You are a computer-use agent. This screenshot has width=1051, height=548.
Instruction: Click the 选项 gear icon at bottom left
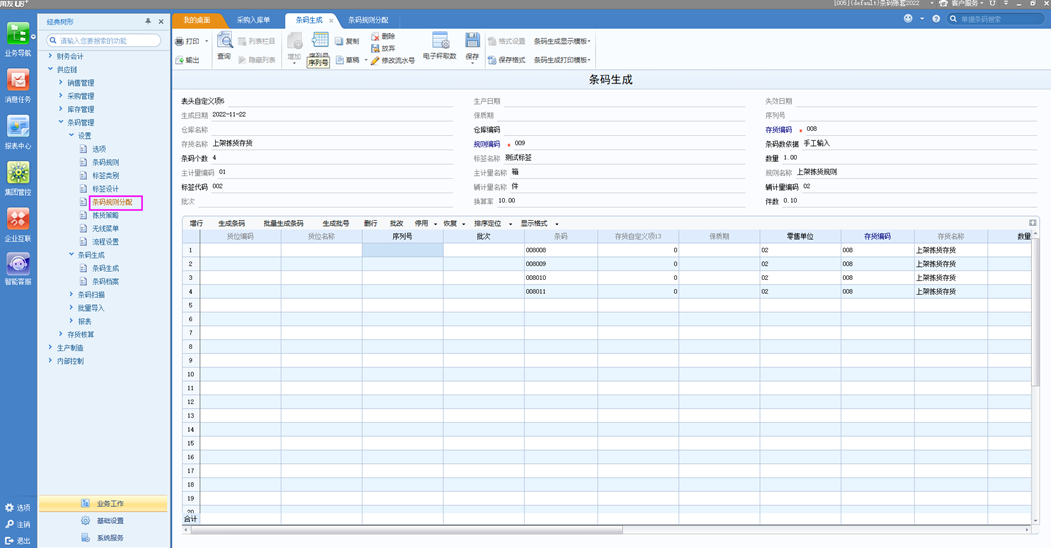9,508
